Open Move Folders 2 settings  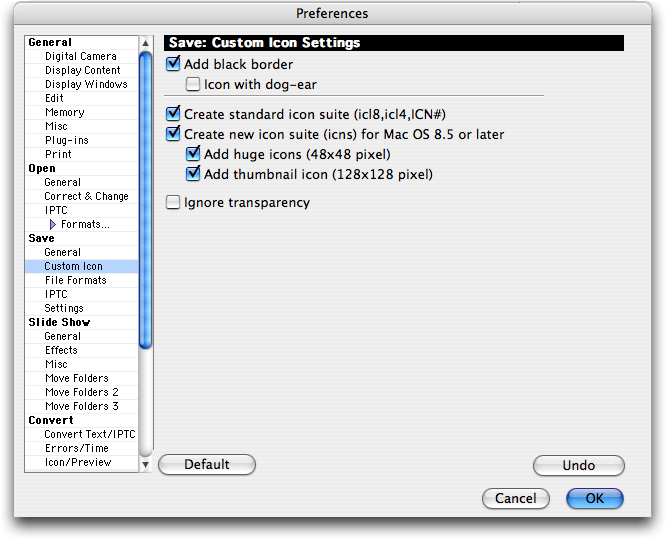81,393
